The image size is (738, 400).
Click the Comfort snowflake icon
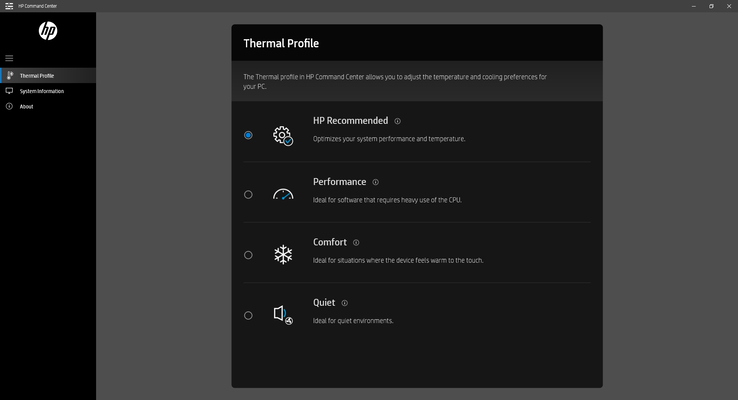[x=283, y=255]
